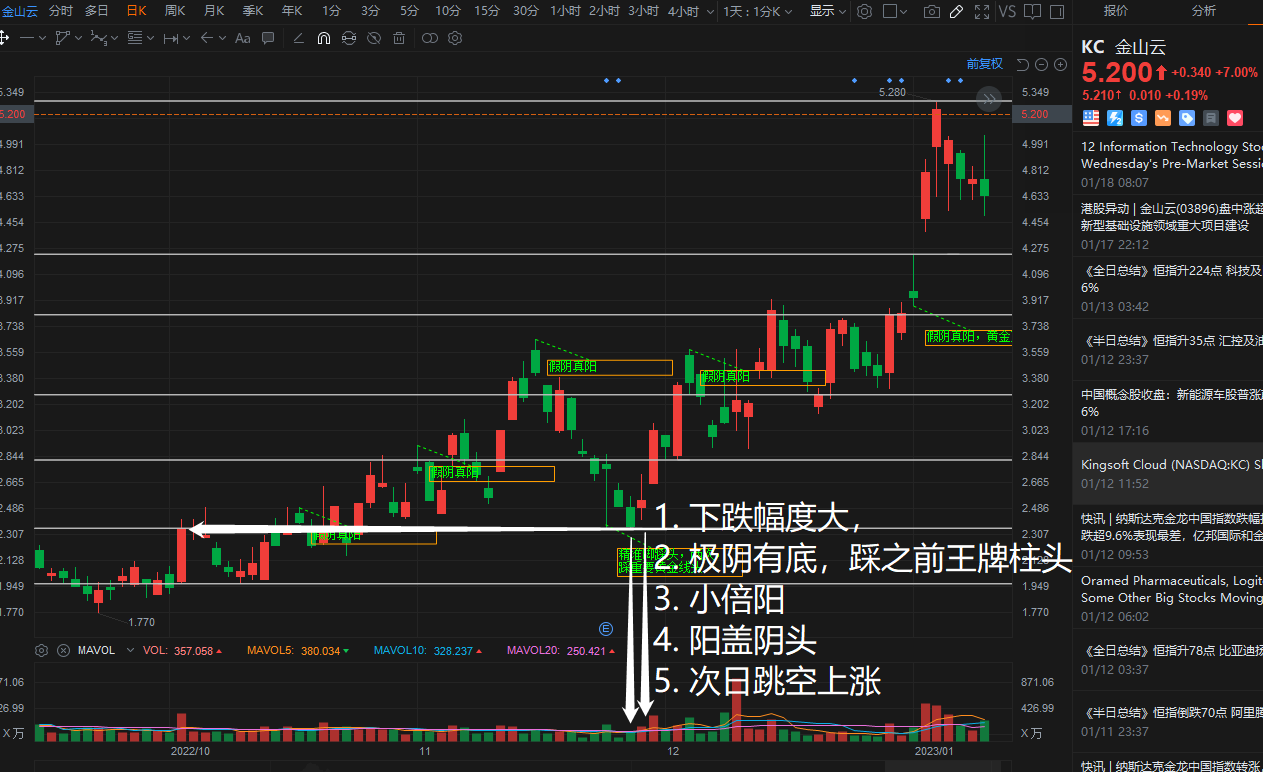1263x772 pixels.
Task: Open VS stock comparison
Action: 1007,11
